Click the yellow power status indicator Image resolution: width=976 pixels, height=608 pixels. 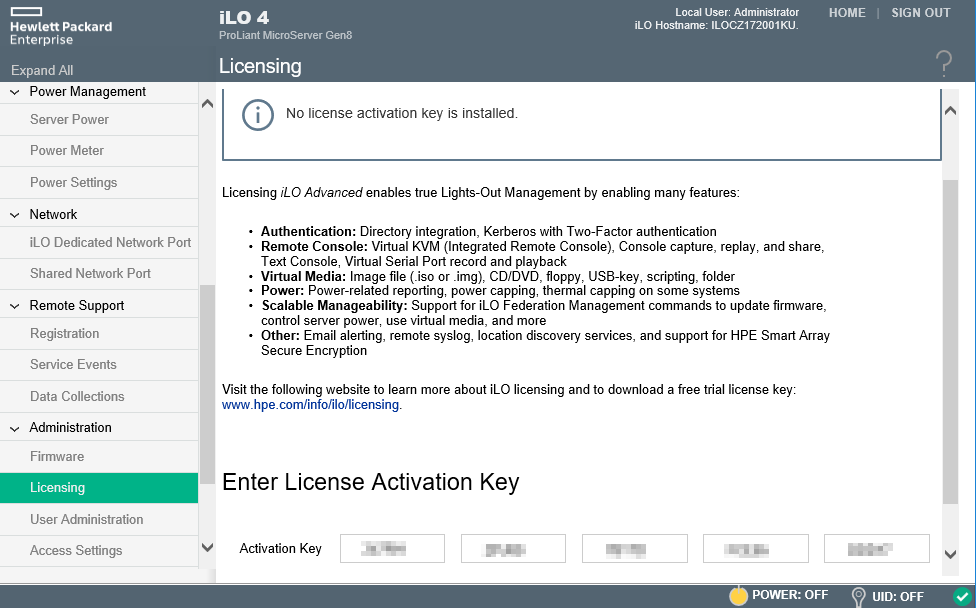(738, 596)
